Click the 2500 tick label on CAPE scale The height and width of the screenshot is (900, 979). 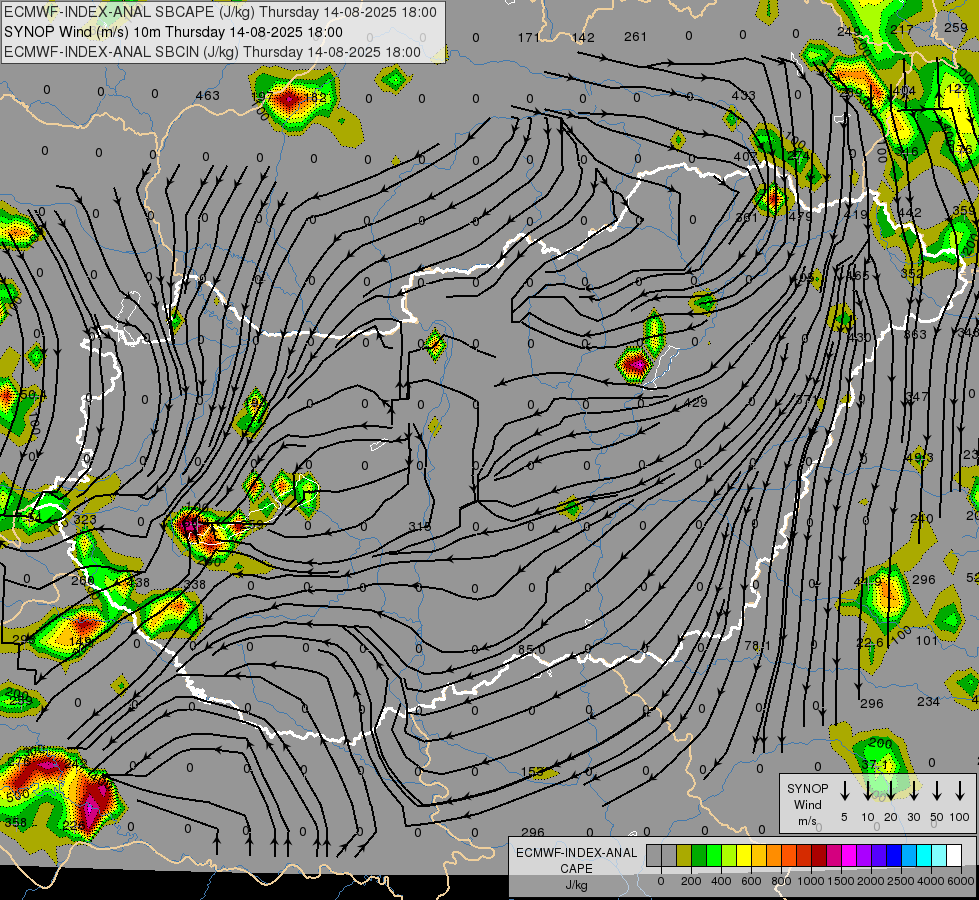tap(900, 881)
